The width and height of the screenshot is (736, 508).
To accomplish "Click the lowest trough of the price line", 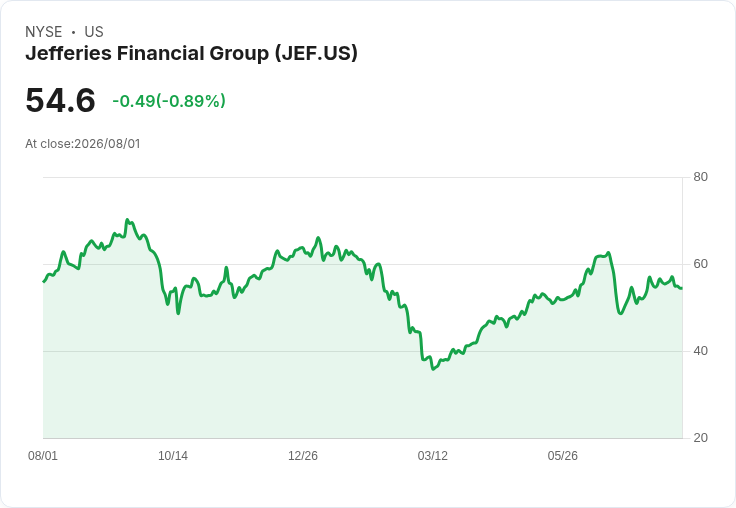I will point(433,369).
